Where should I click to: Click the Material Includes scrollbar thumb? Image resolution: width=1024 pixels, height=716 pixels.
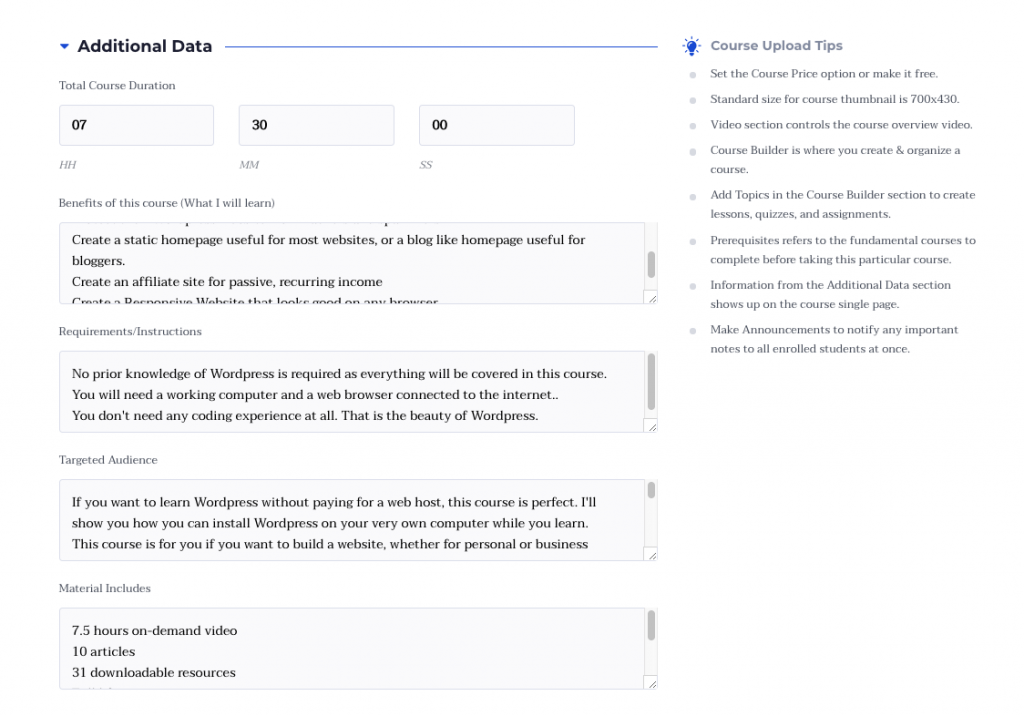point(651,625)
